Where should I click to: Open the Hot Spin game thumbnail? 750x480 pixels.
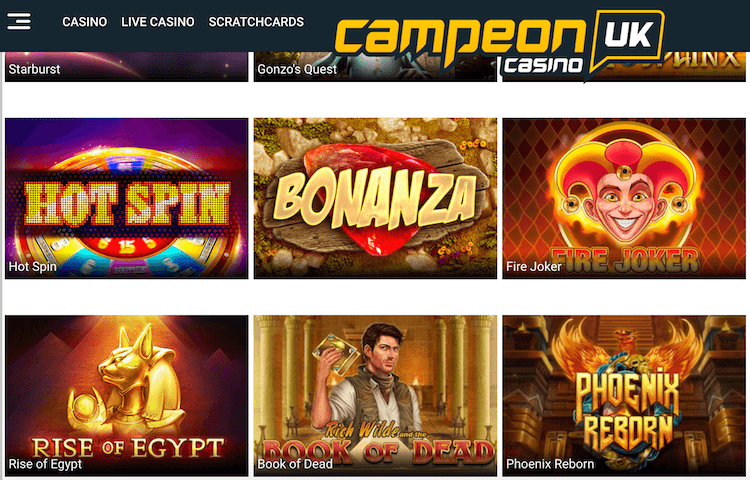tap(127, 198)
